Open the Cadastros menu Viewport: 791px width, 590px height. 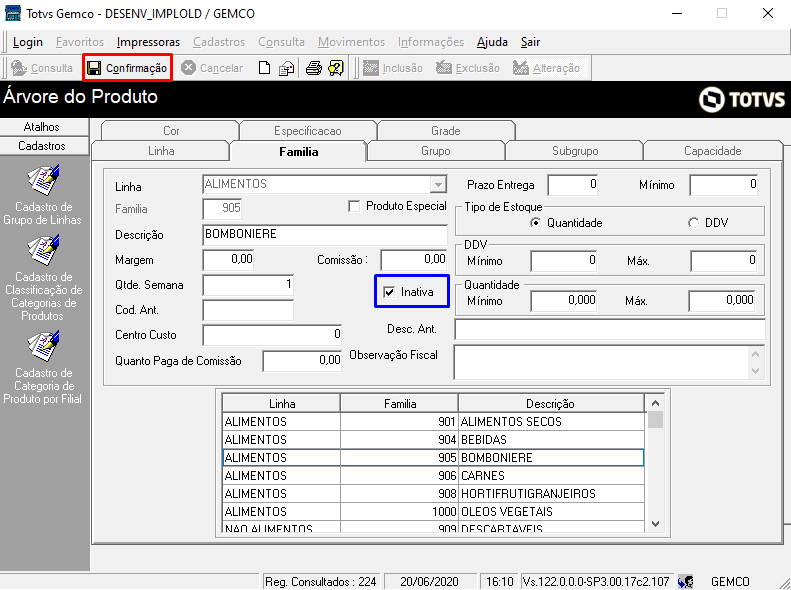(219, 42)
